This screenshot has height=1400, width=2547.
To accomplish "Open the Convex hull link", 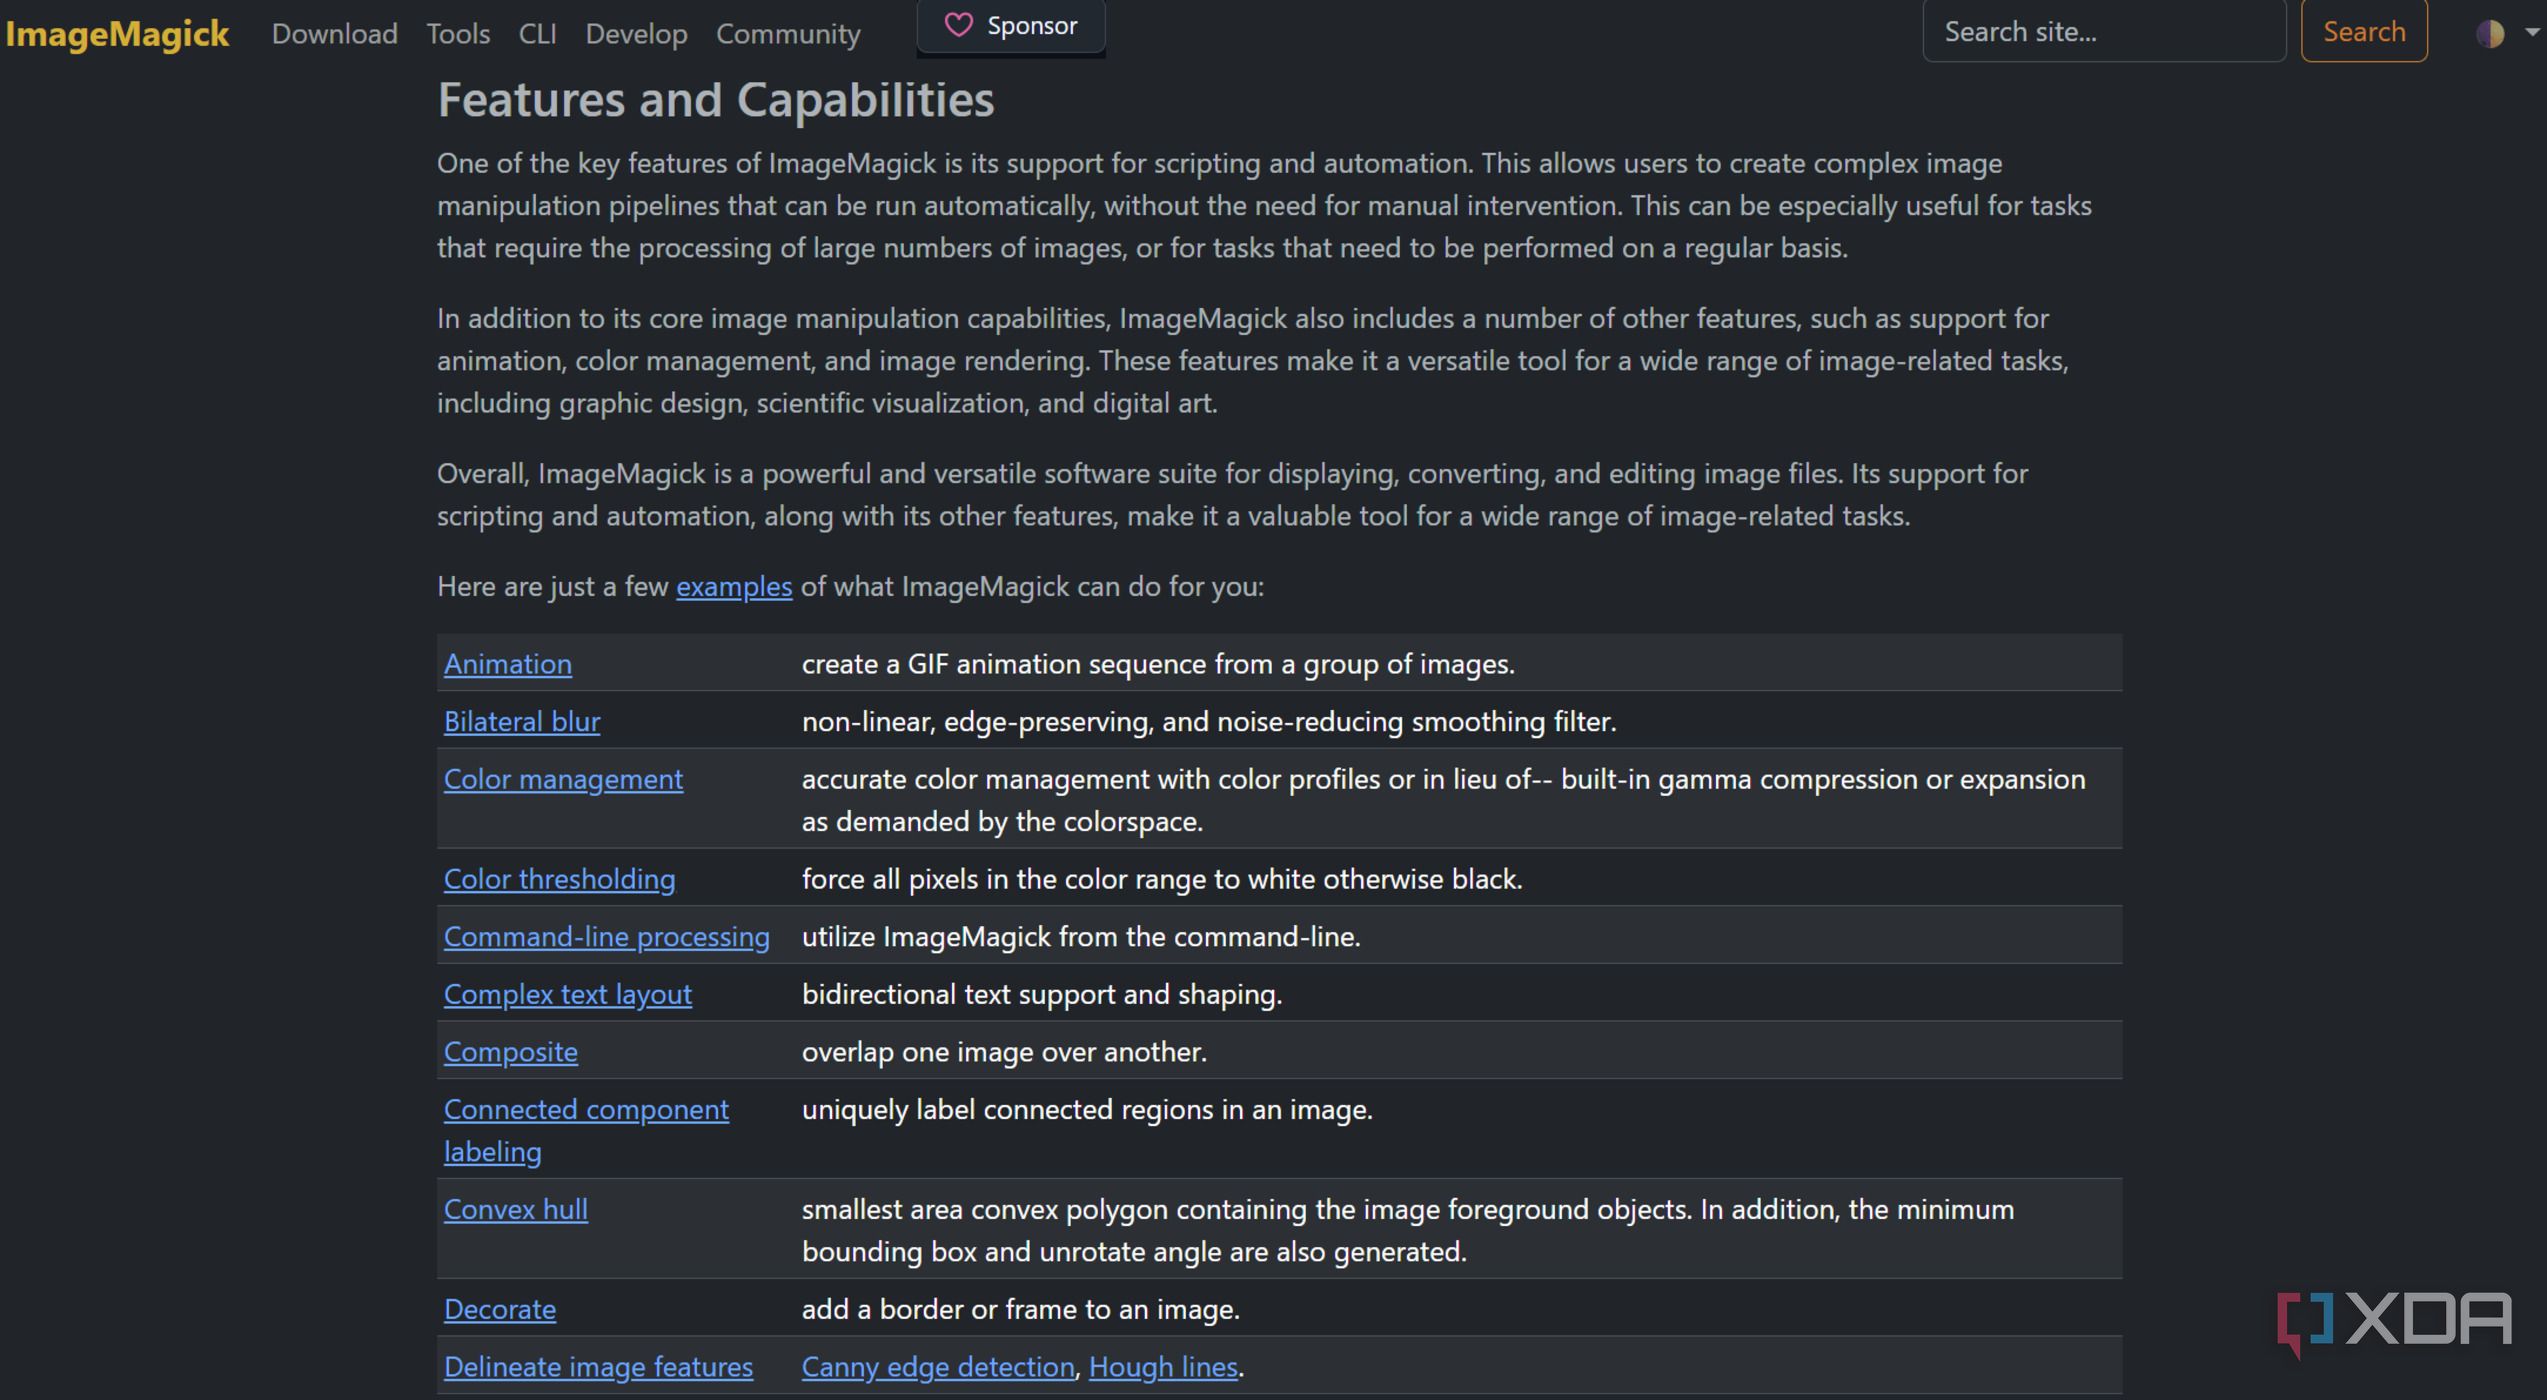I will 515,1210.
